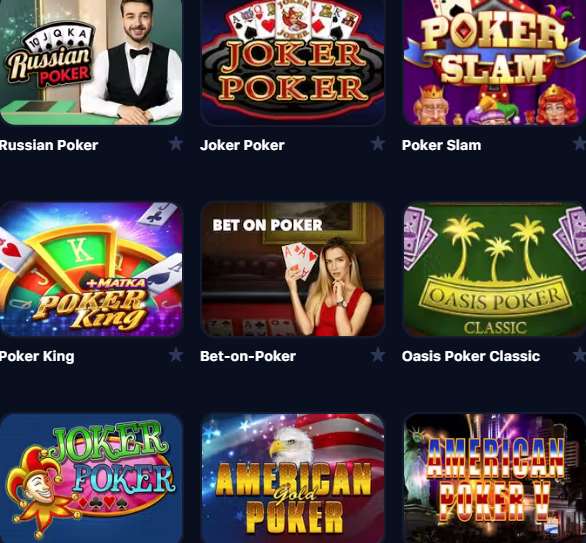Favorite Russian Poker with its star icon
Screen dimensions: 586x543
click(x=176, y=144)
